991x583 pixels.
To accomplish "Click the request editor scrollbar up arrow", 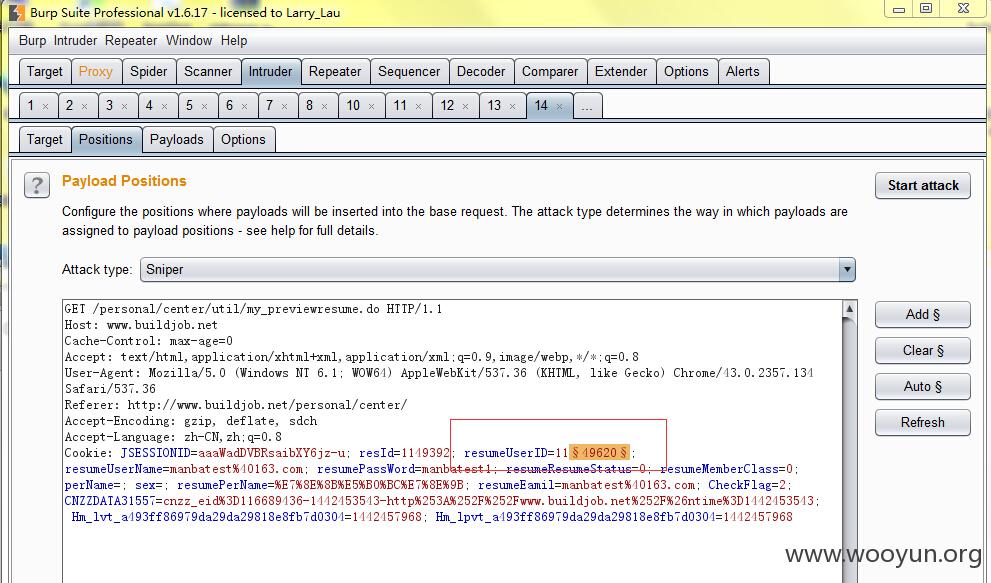I will tap(849, 309).
